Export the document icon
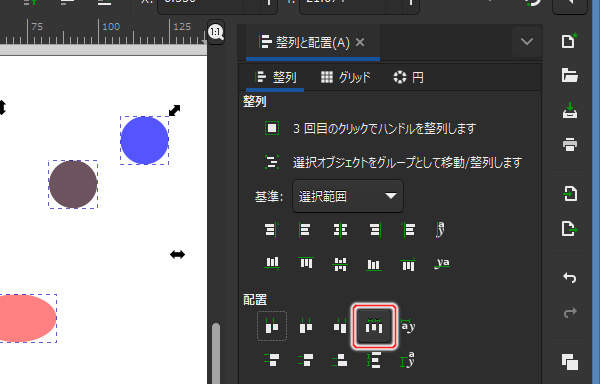The image size is (600, 384). 569,229
